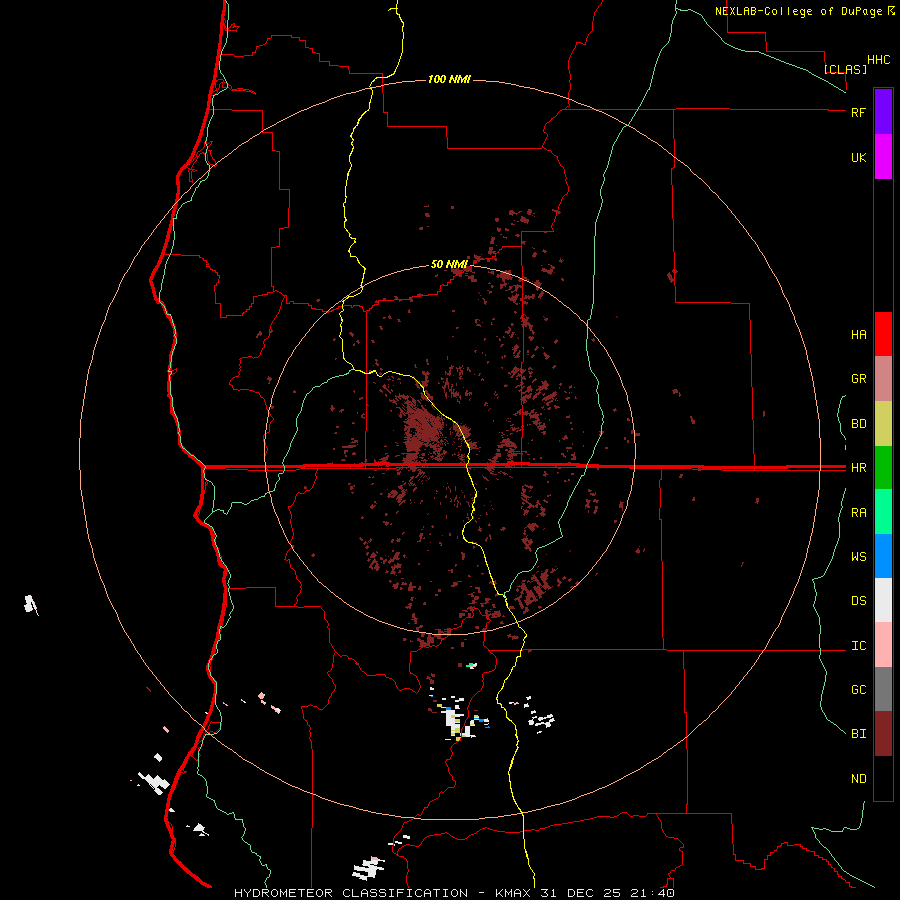Screen dimensions: 900x900
Task: Click the 50 NMI range ring label
Action: pos(449,264)
